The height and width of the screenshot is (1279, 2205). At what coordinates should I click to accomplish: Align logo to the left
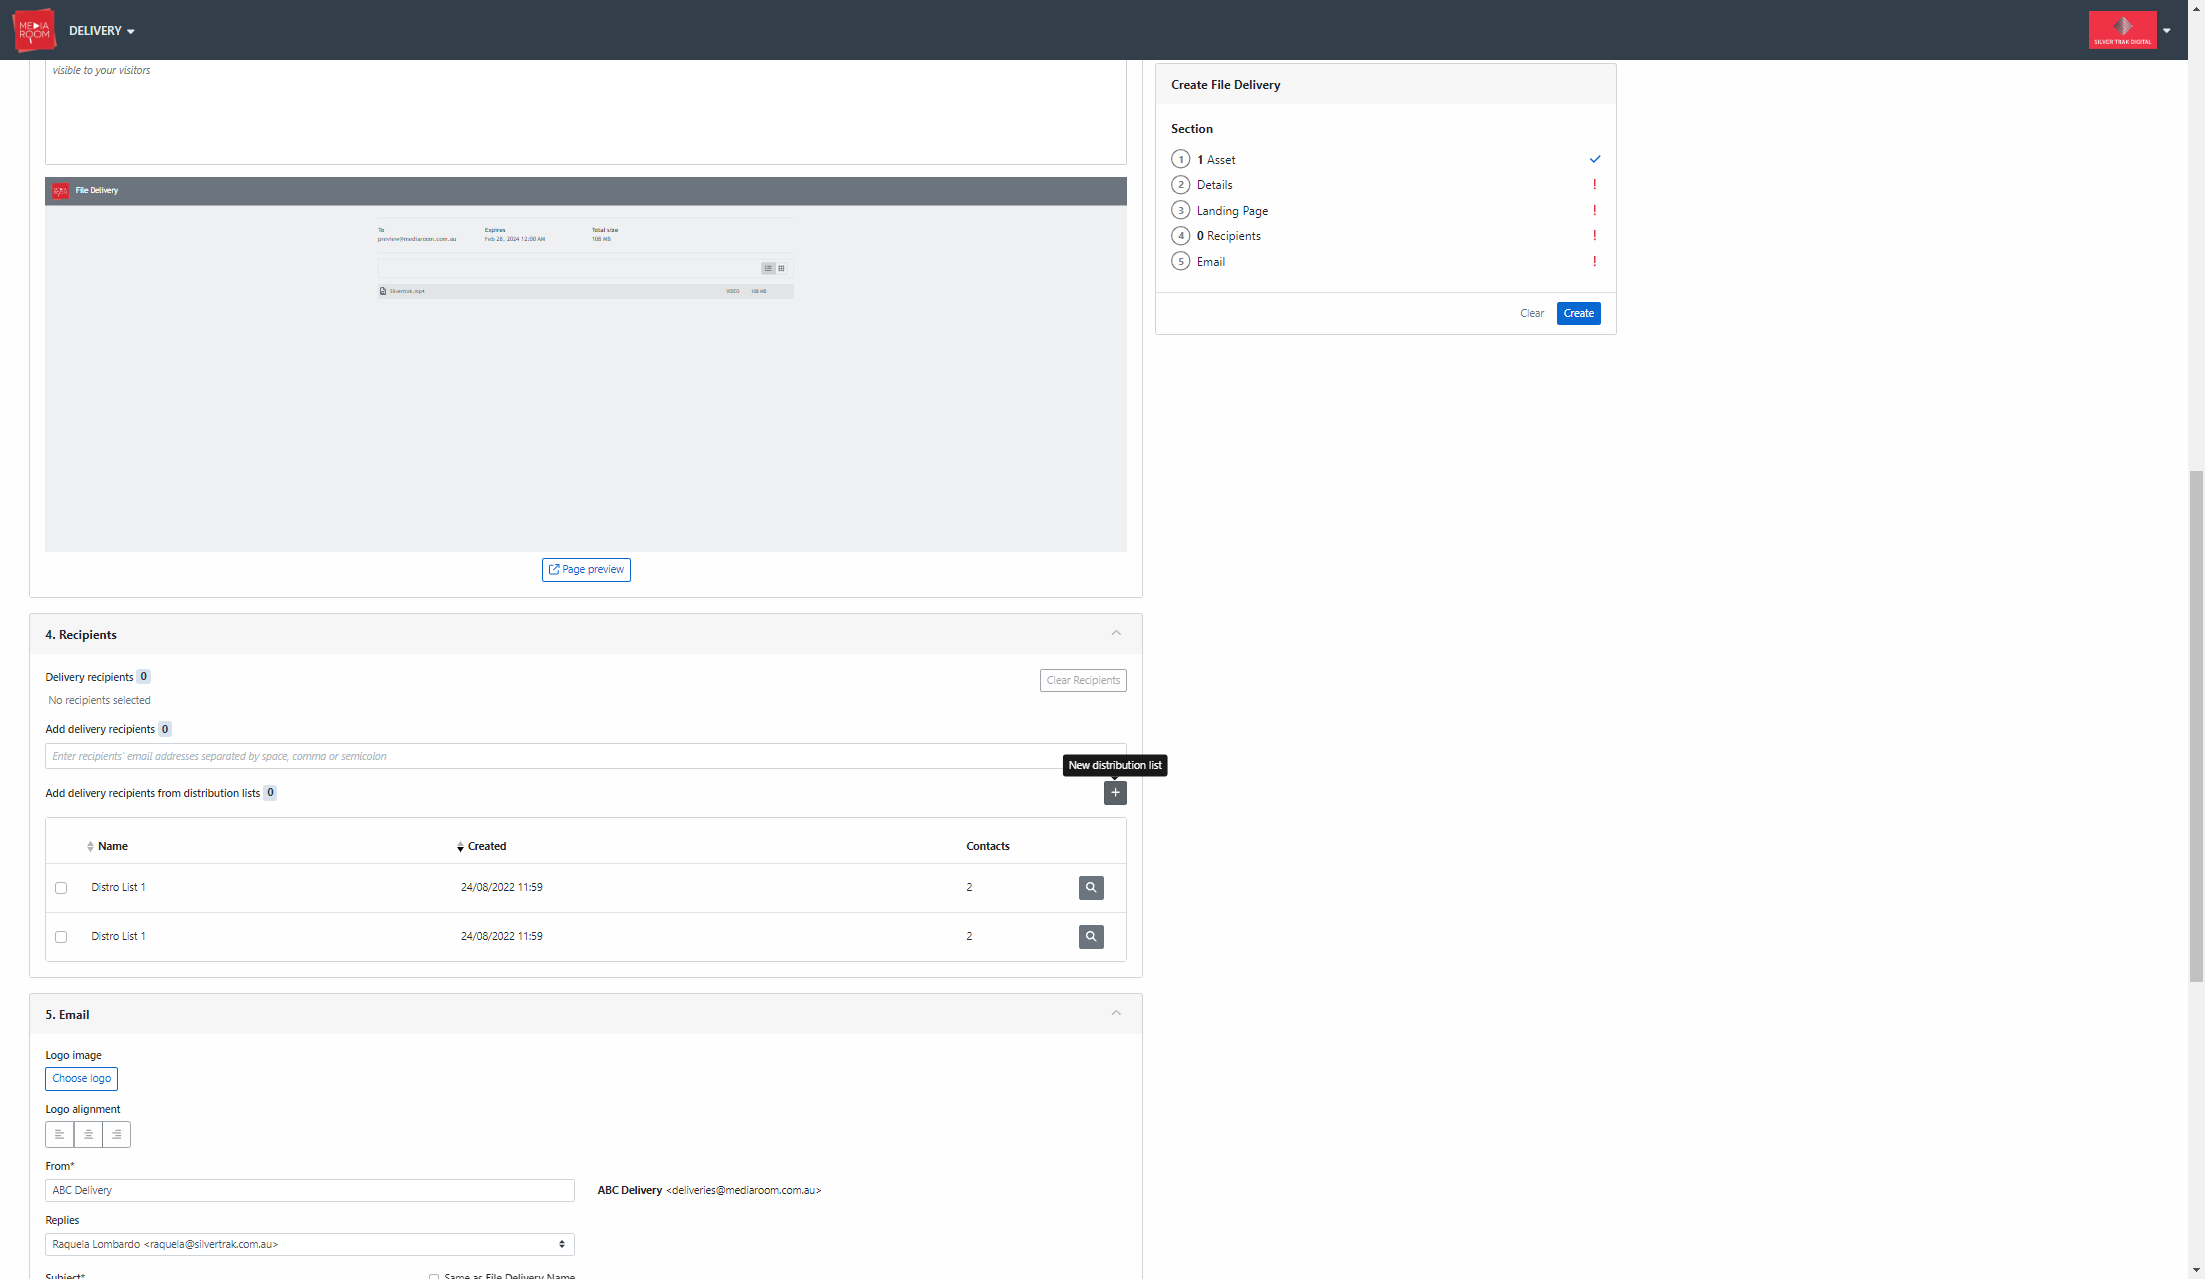(59, 1135)
